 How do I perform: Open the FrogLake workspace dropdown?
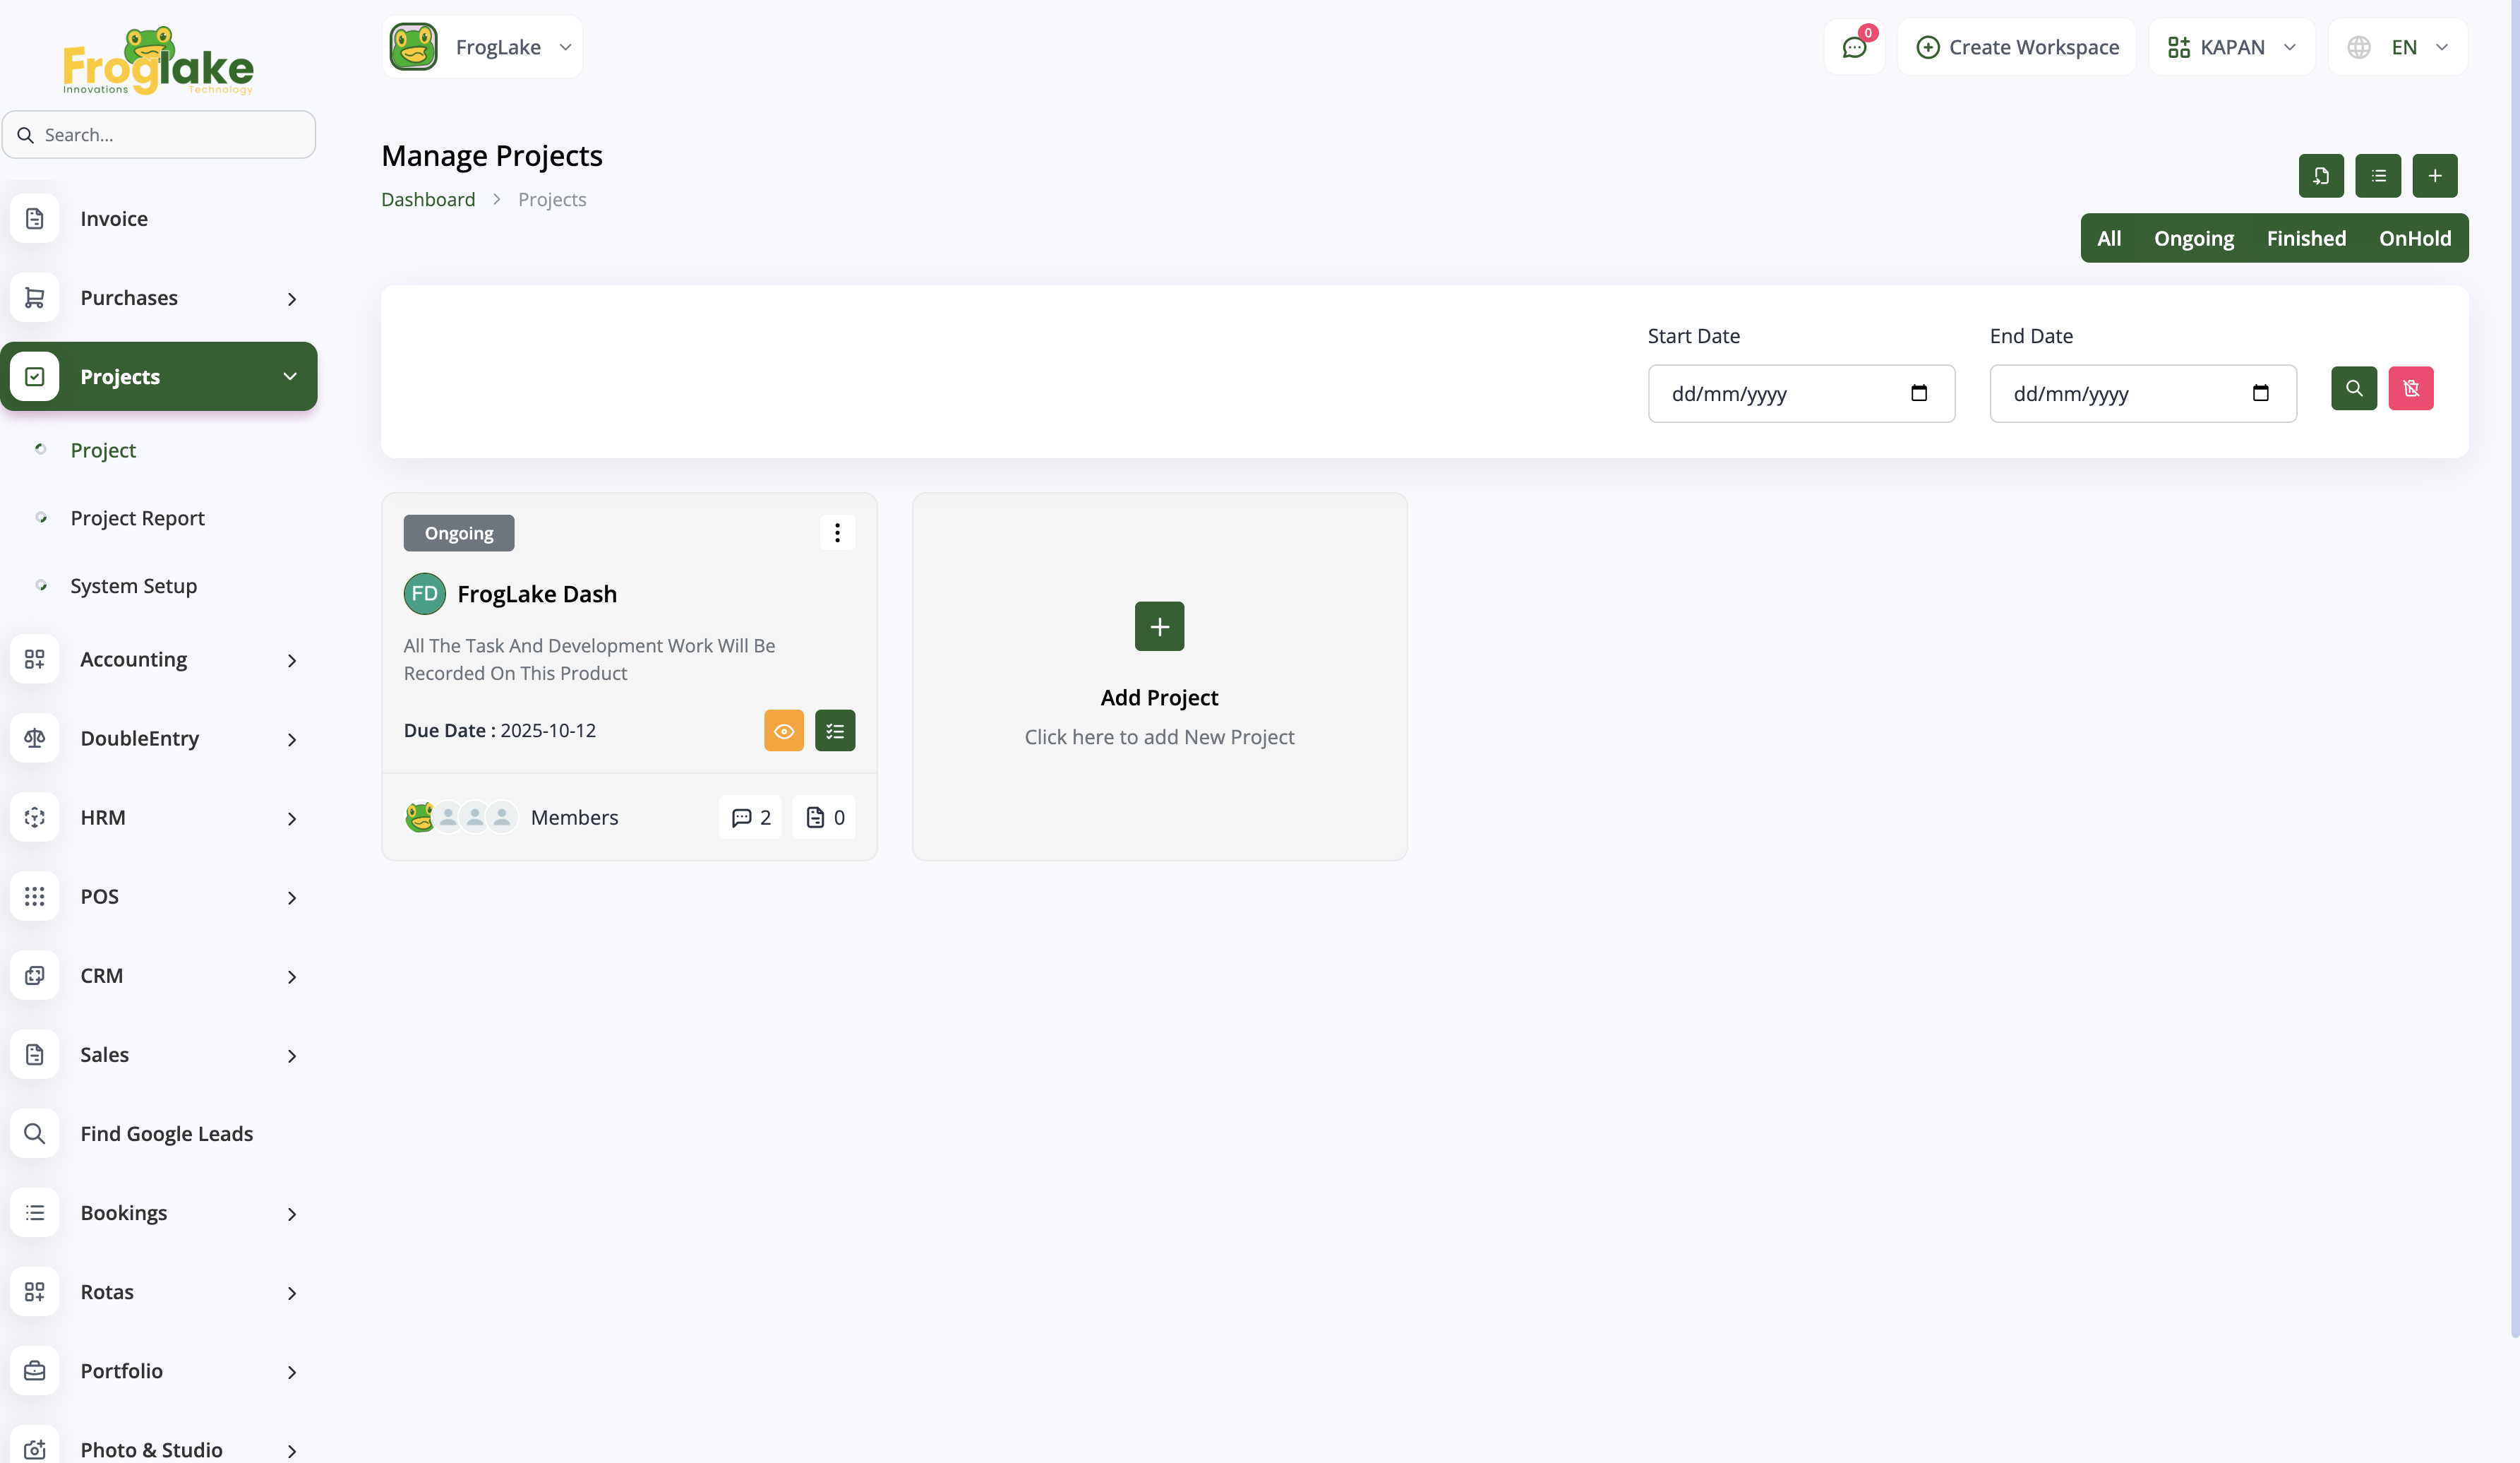coord(482,47)
